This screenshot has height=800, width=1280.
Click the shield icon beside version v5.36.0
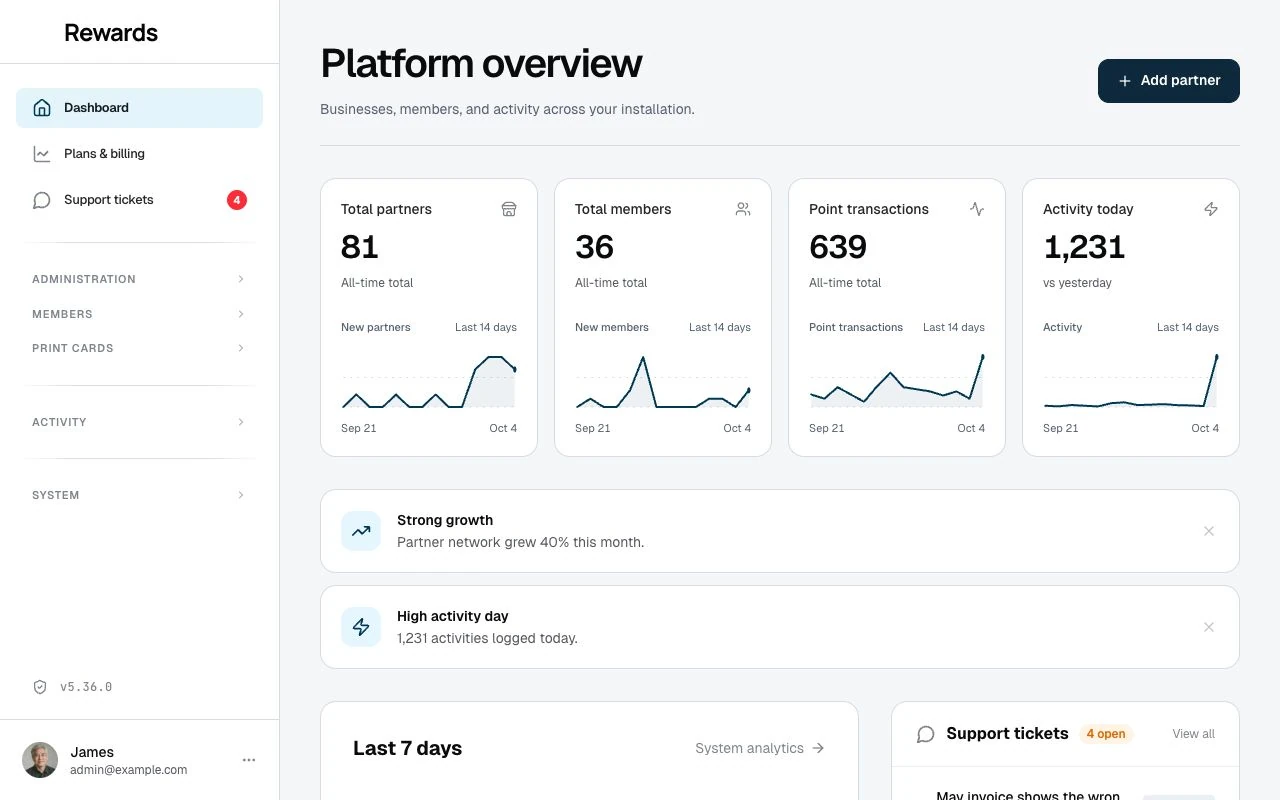click(x=40, y=687)
